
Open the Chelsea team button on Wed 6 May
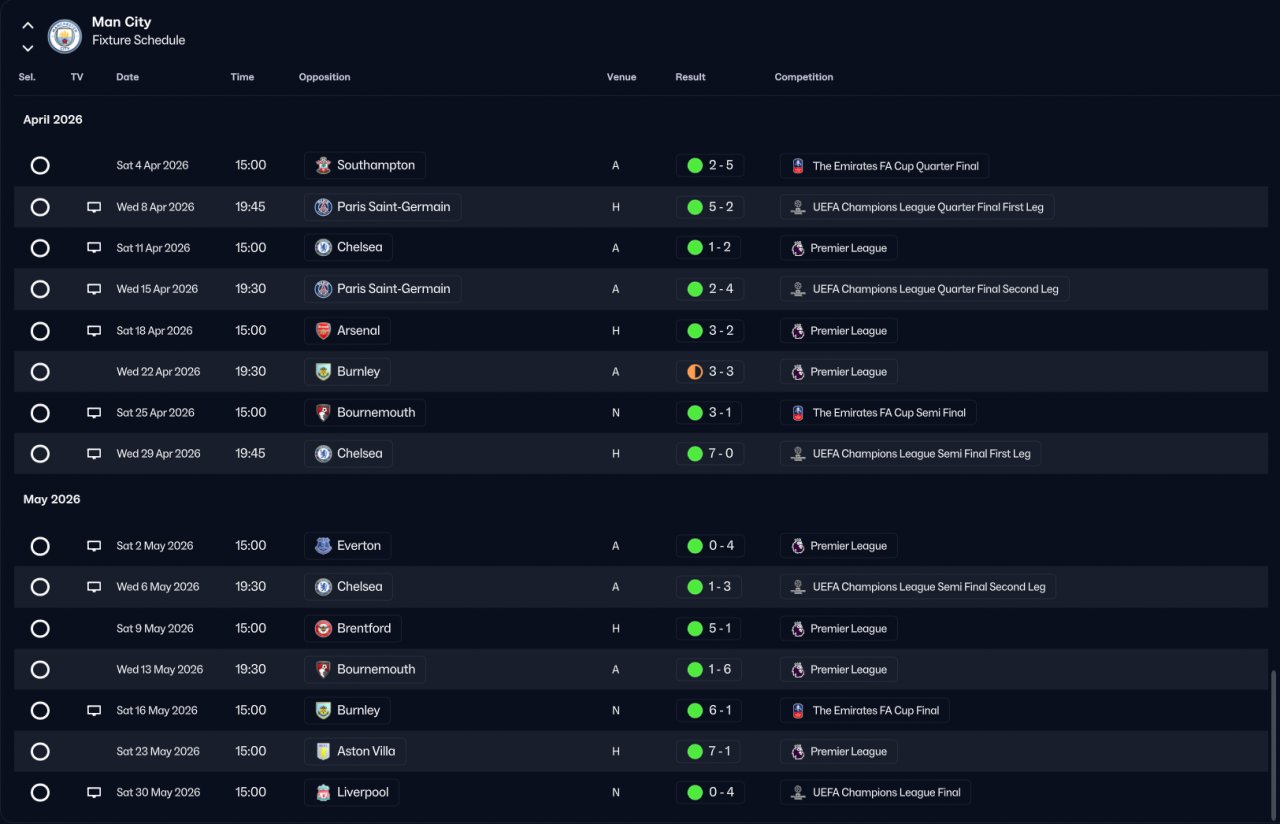[x=349, y=587]
